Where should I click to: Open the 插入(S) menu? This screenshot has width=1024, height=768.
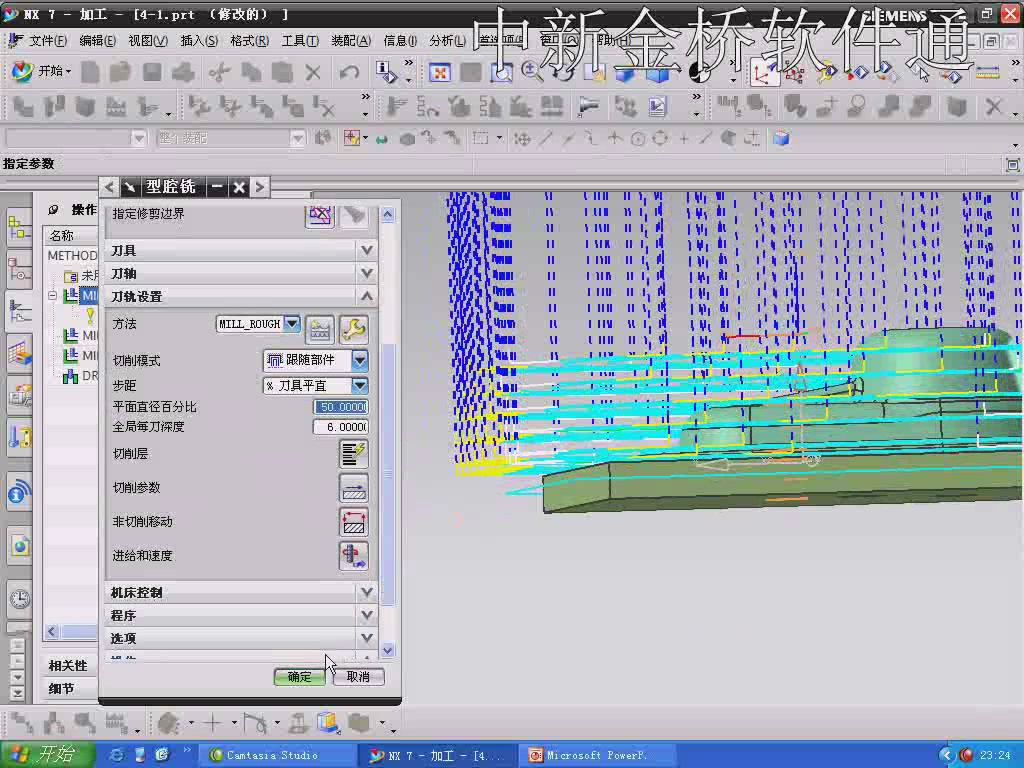[199, 41]
